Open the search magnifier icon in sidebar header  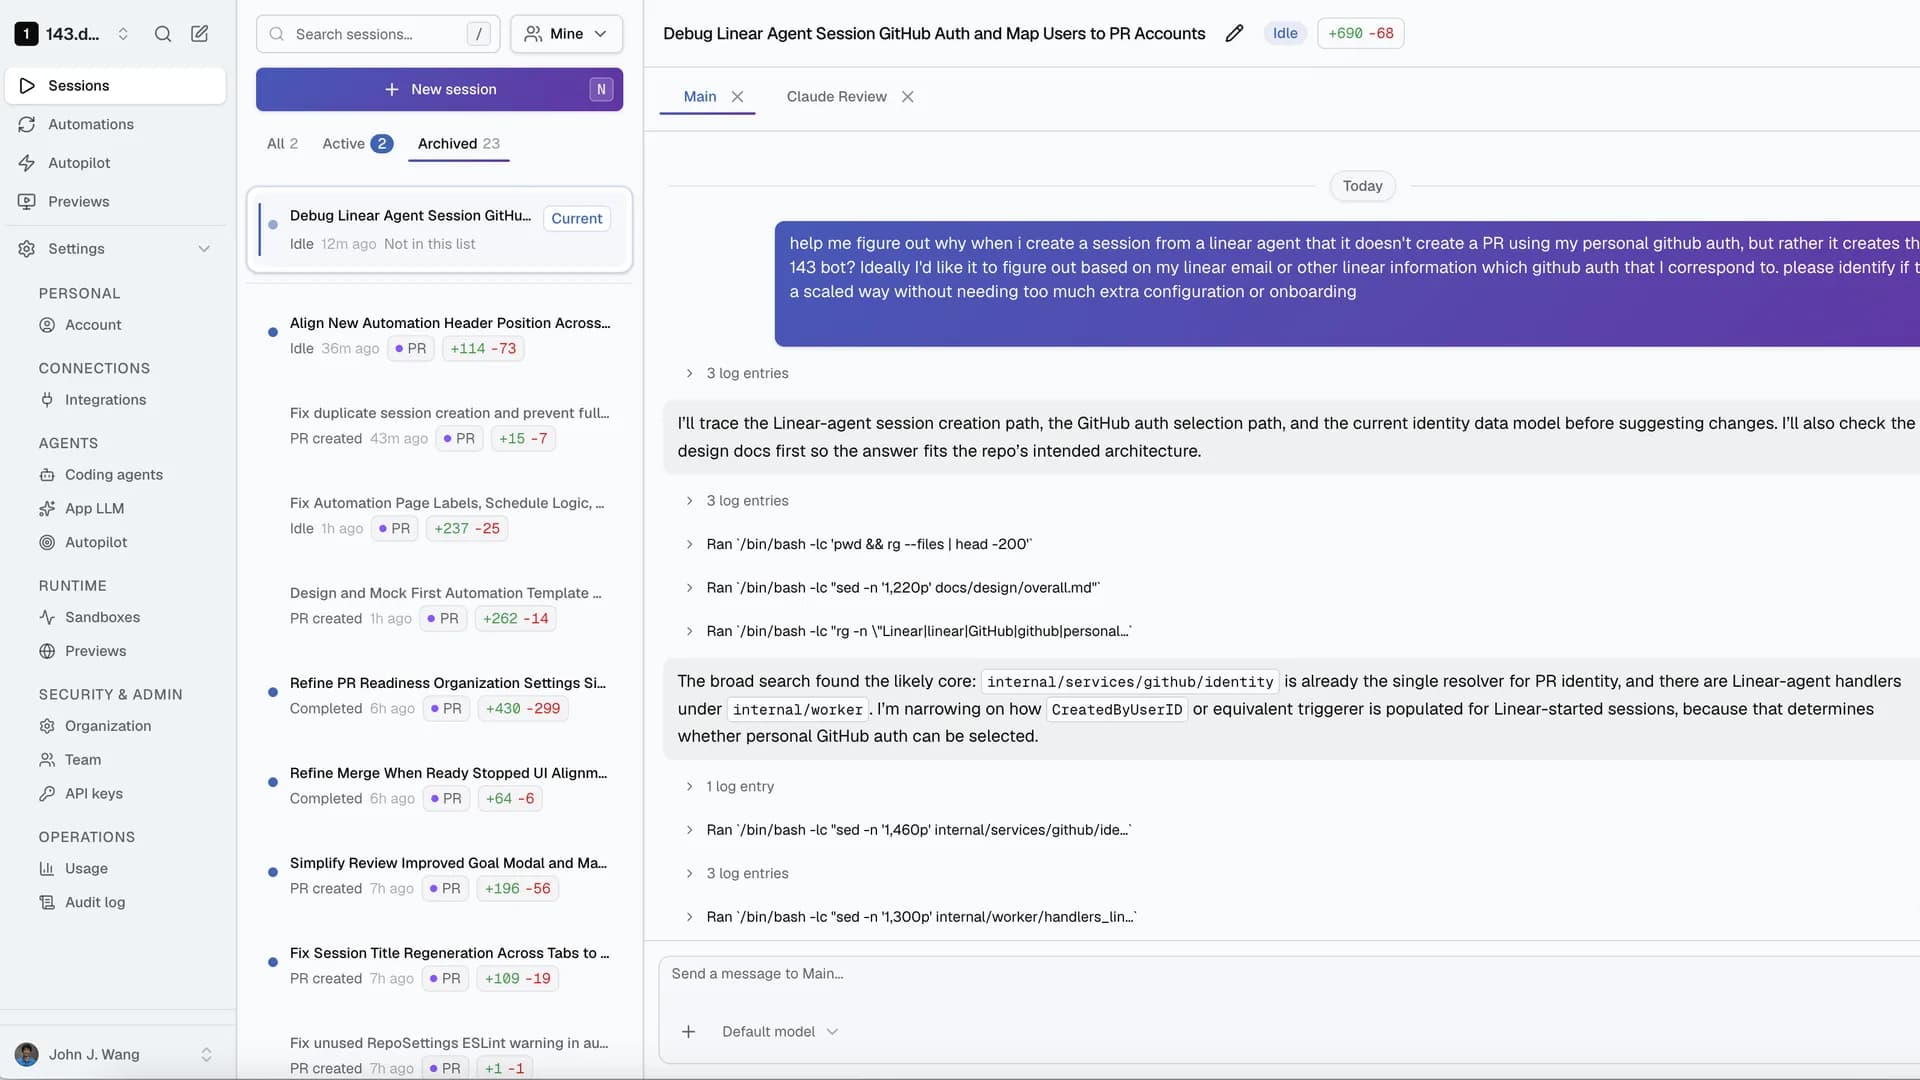(x=163, y=34)
